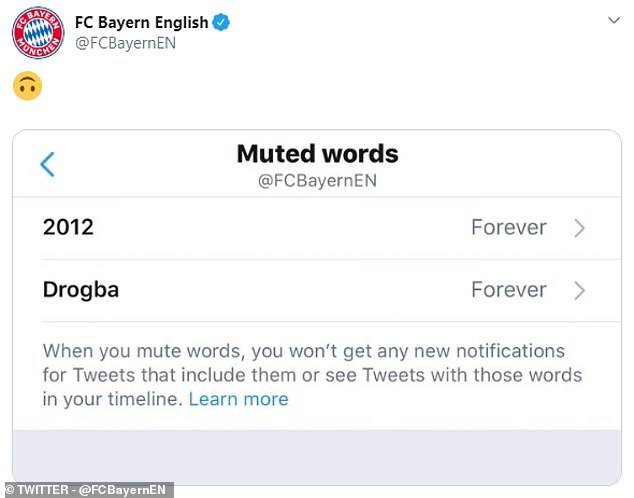Click the upside-down face emoji

(x=27, y=86)
